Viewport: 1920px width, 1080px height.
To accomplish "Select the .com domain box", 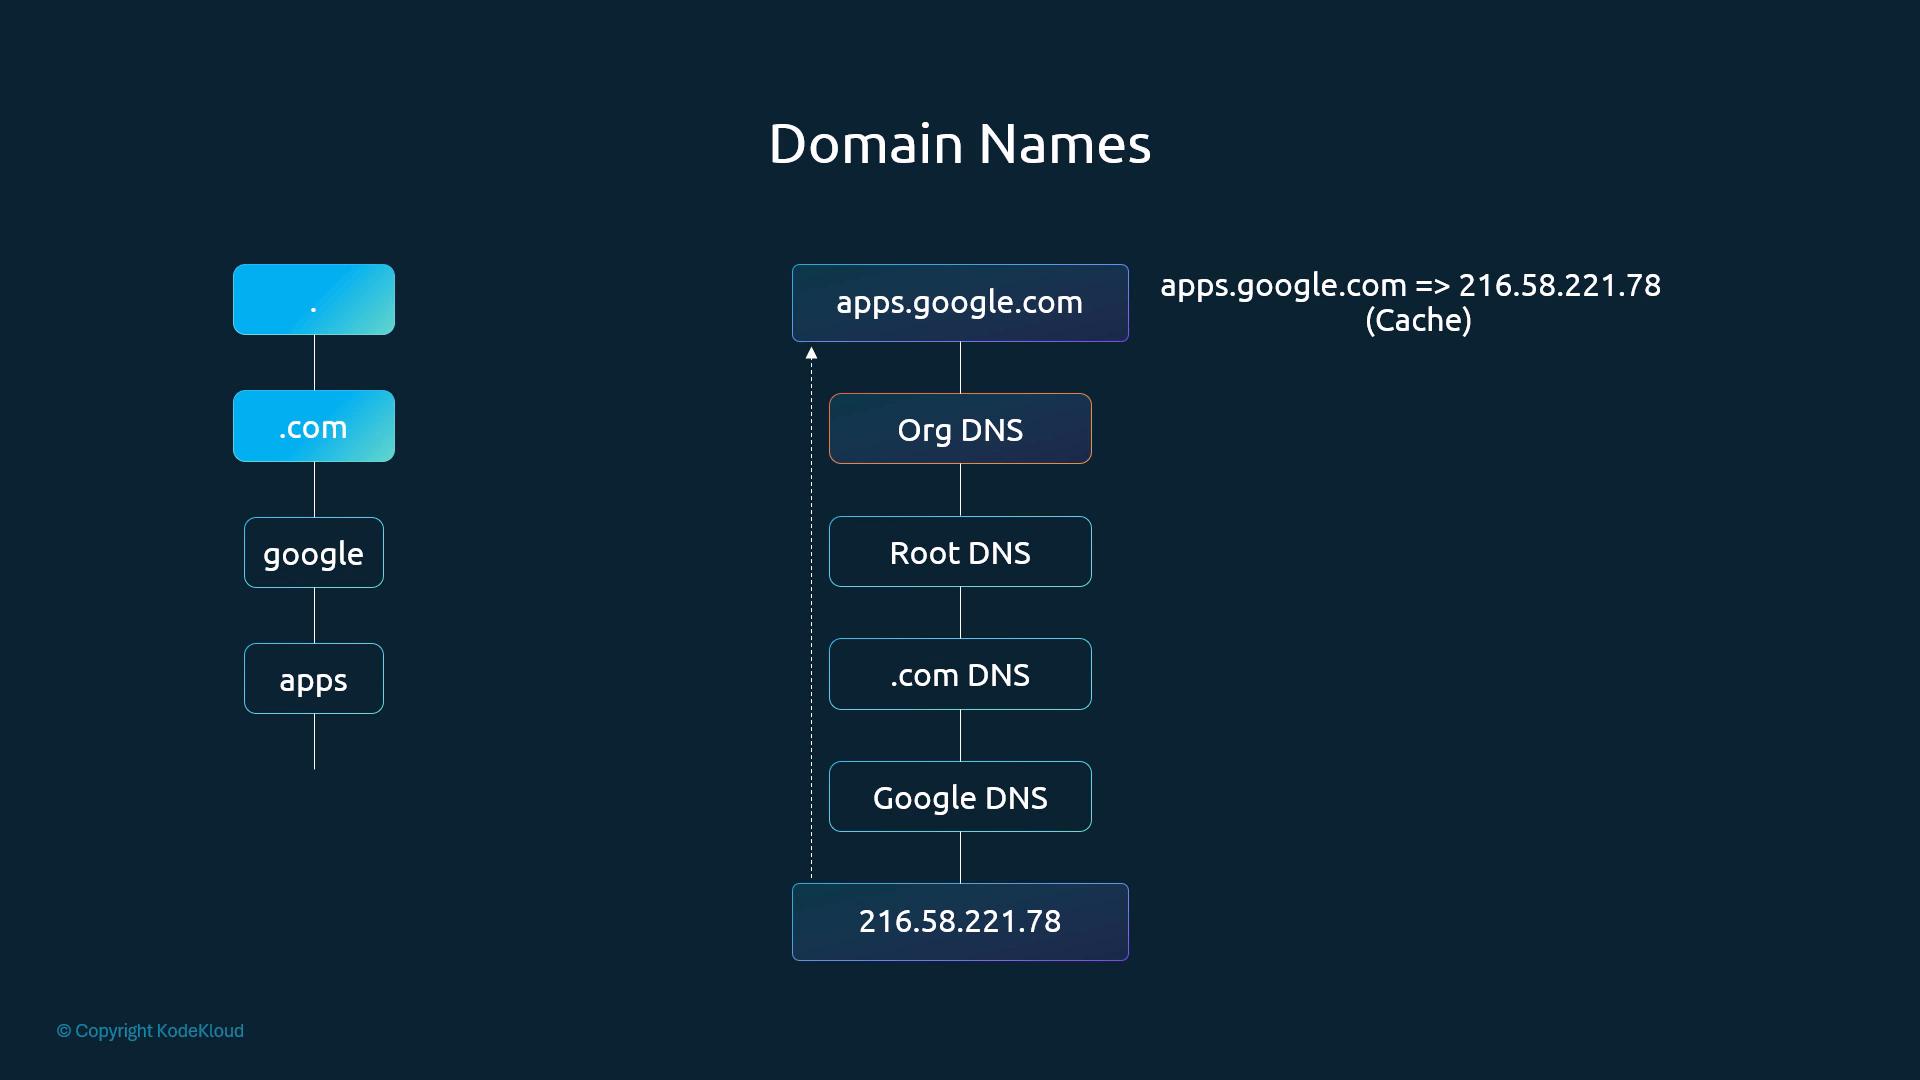I will (x=314, y=426).
